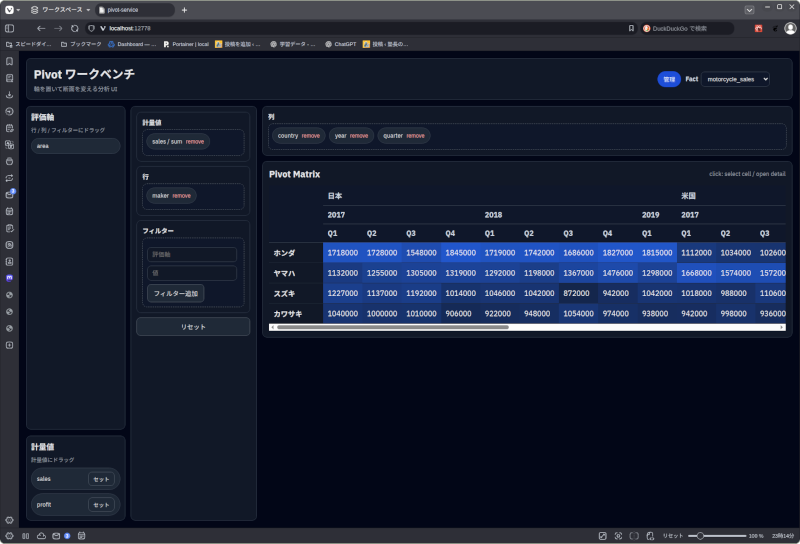The image size is (800, 544).
Task: Toggle the side panel icon beside back arrow
Action: click(10, 28)
